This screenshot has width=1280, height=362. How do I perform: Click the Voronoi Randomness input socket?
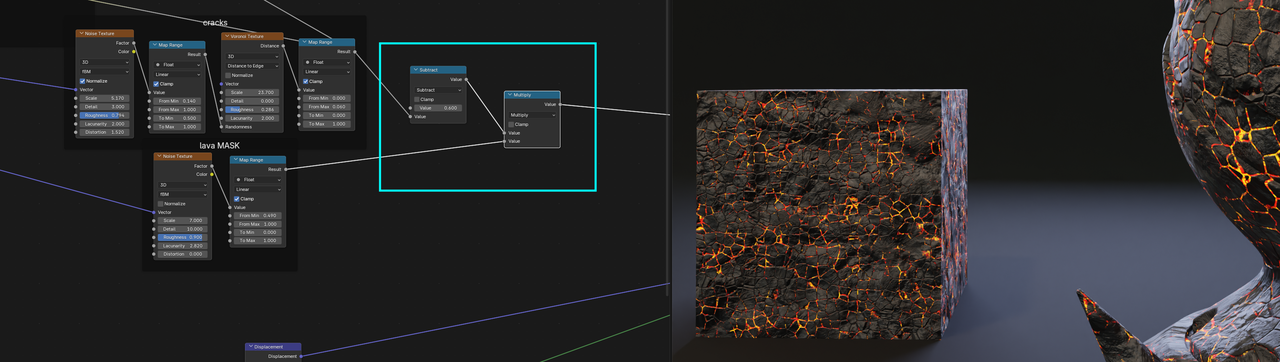[222, 127]
